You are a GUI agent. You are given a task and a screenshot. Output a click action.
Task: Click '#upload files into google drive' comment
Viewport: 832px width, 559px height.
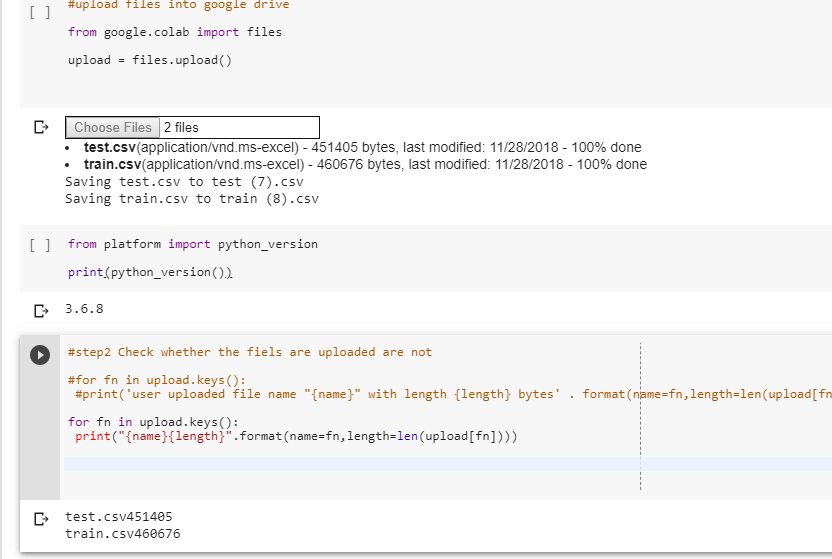[178, 5]
